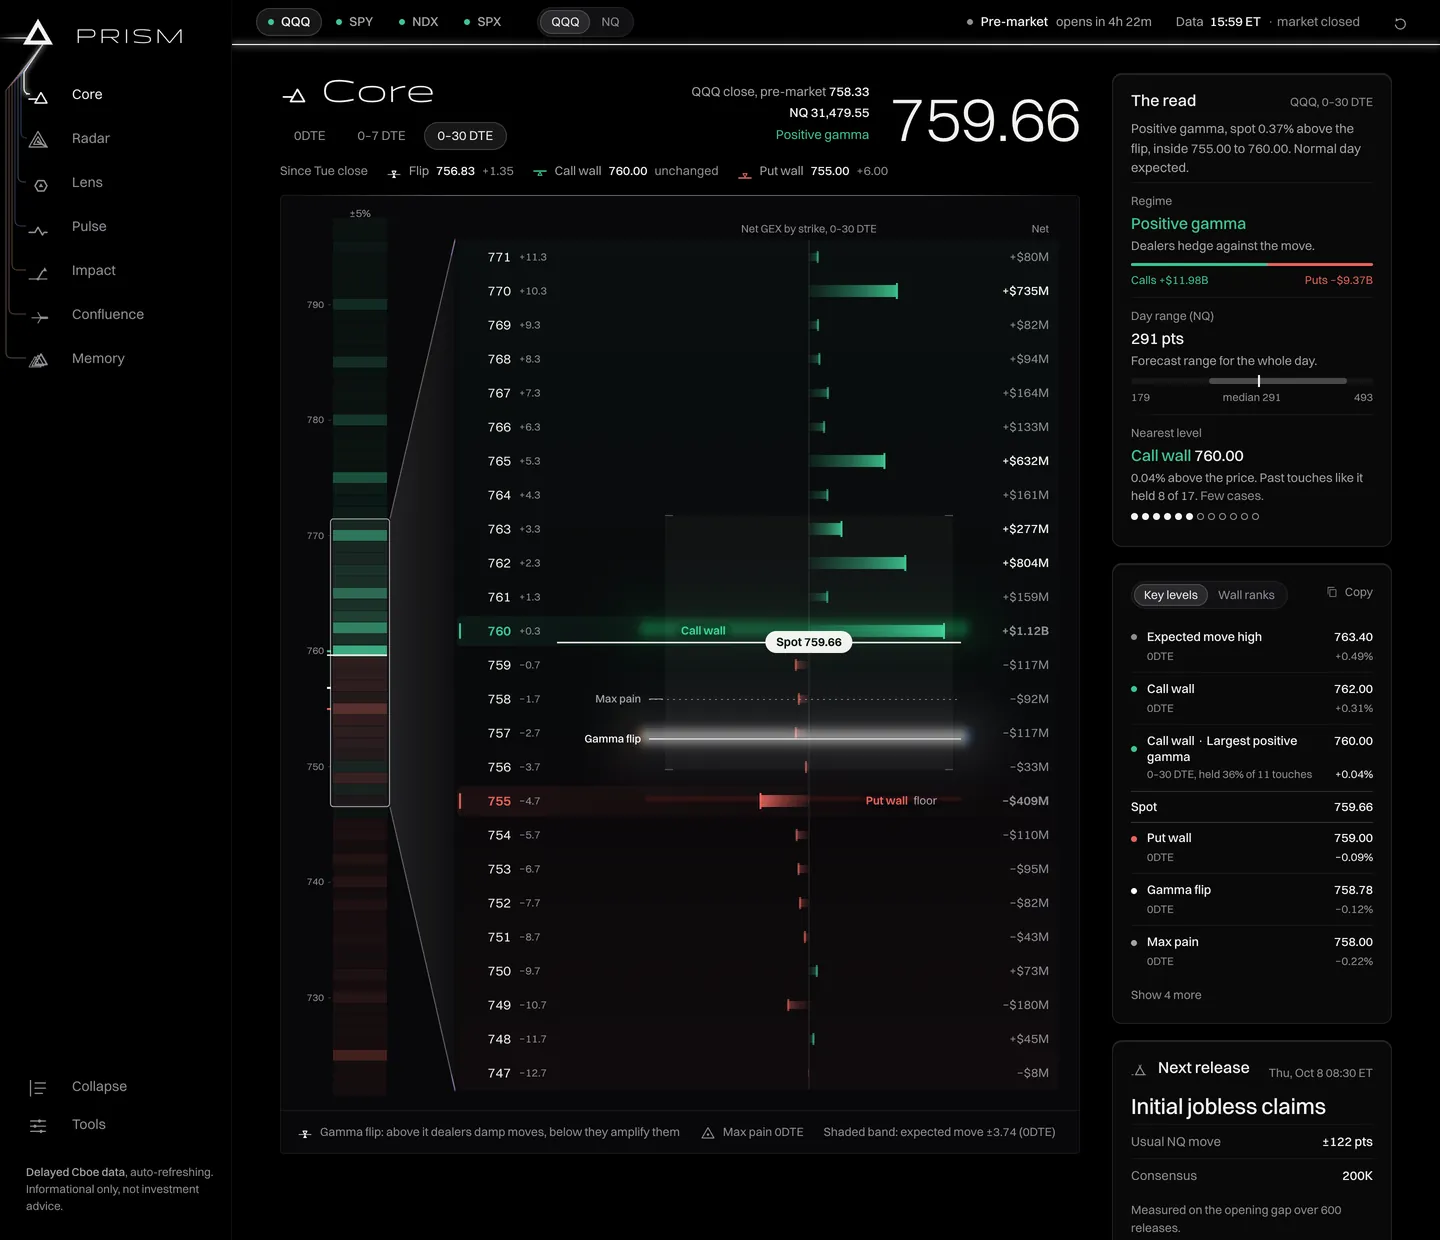Switch scale toggle to QQQ
The height and width of the screenshot is (1240, 1440).
[565, 22]
